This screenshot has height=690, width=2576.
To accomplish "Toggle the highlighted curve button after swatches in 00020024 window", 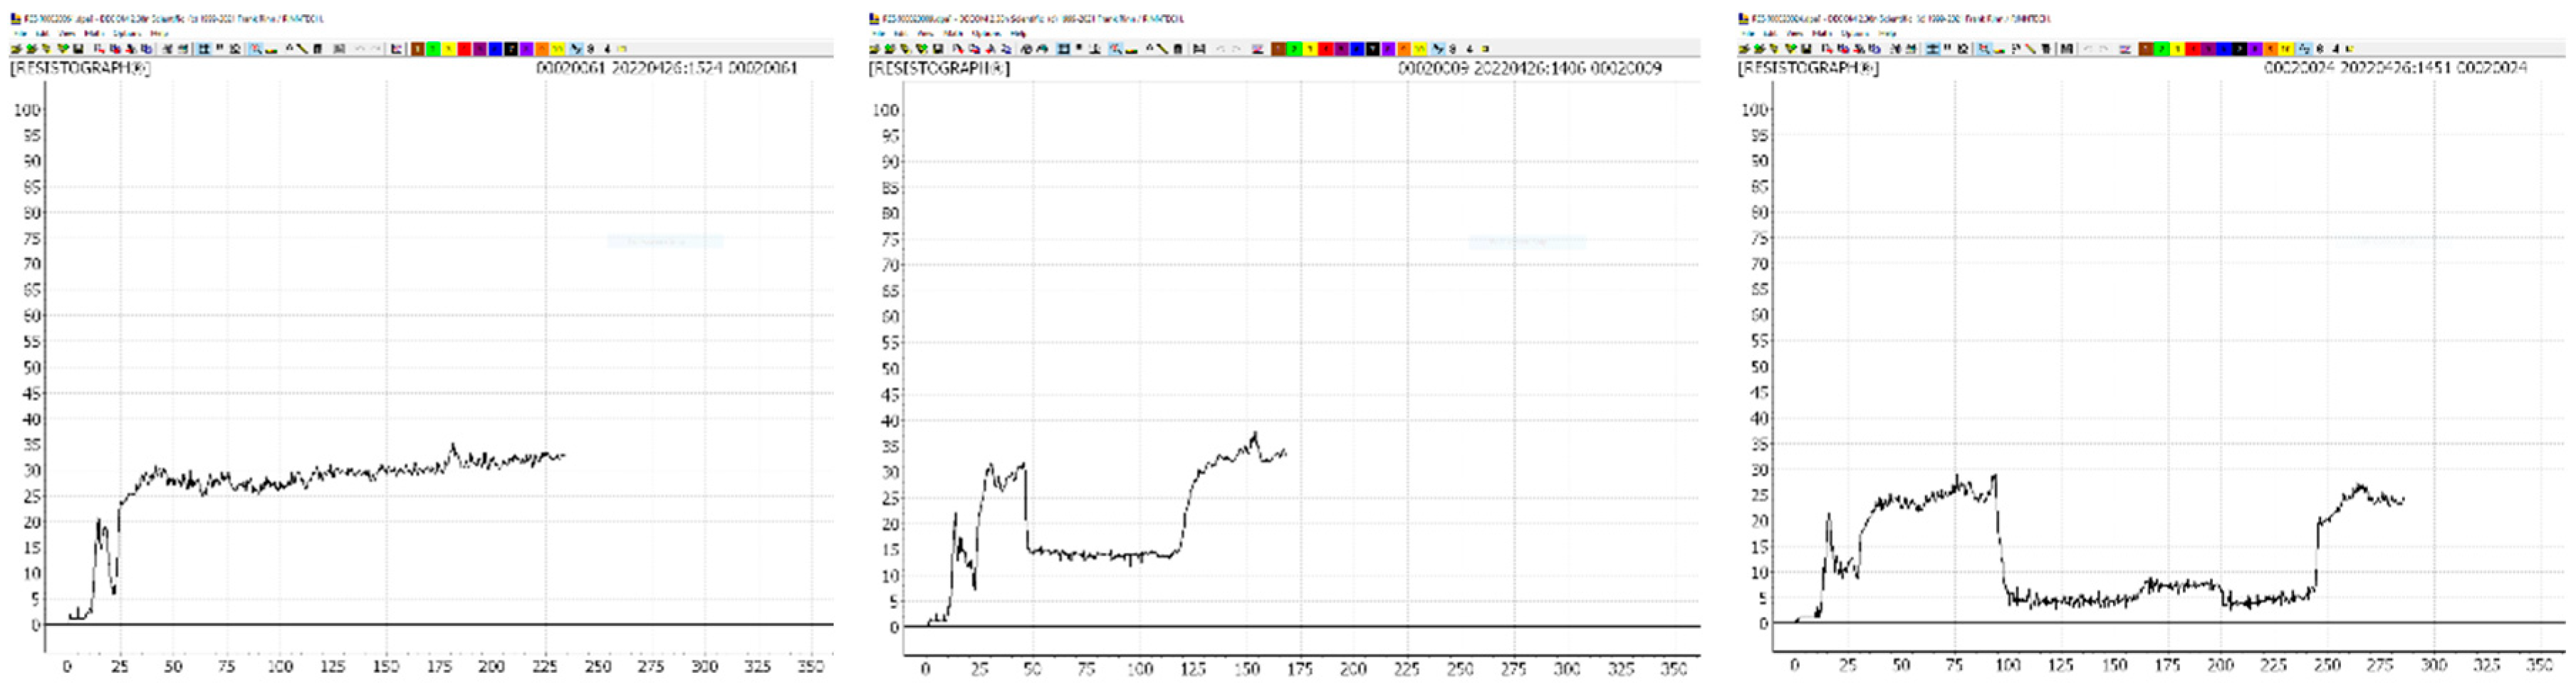I will (2304, 48).
